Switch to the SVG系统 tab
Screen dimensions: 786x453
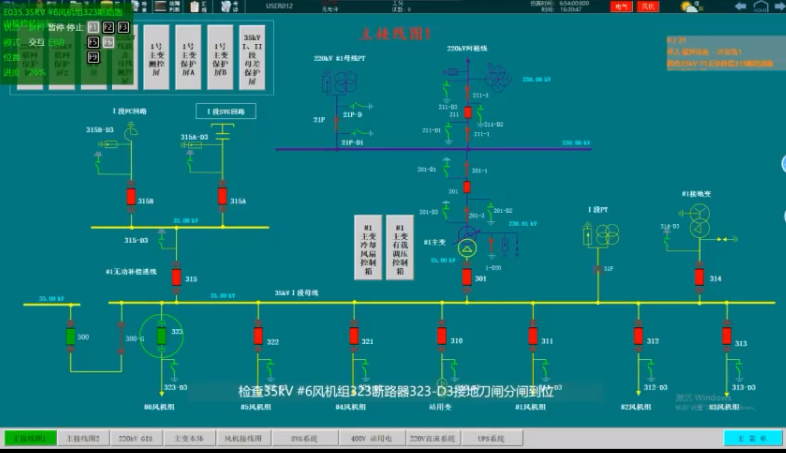click(304, 438)
